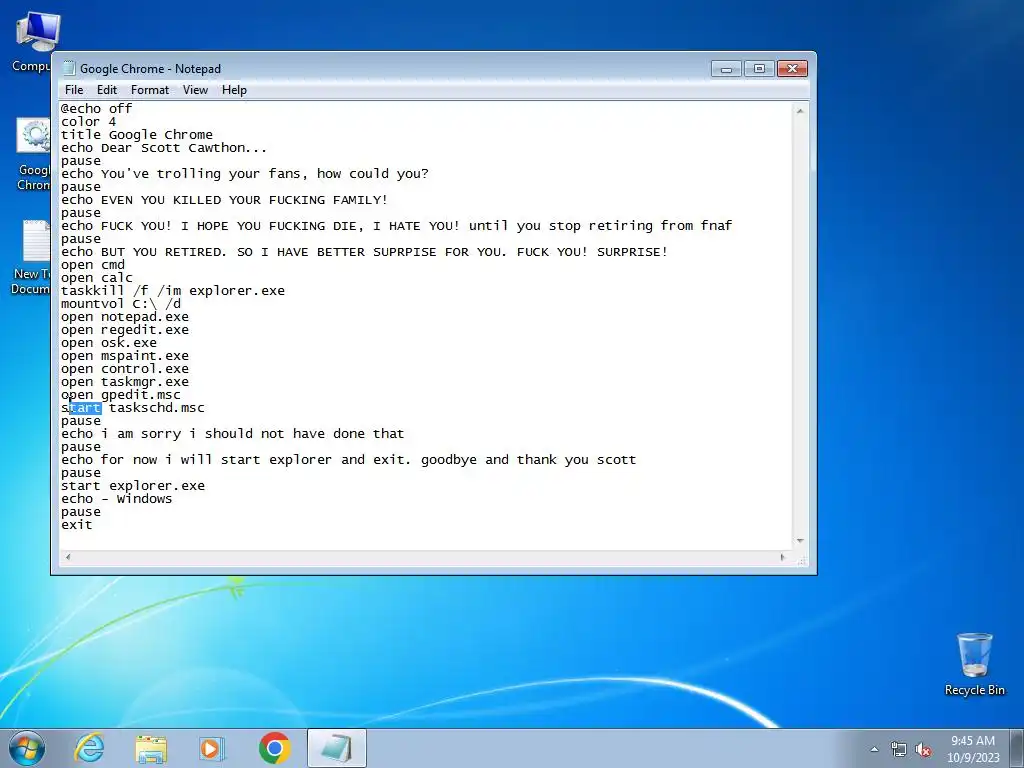This screenshot has height=768, width=1024.
Task: Select the Notepad taskbar button
Action: [x=336, y=748]
